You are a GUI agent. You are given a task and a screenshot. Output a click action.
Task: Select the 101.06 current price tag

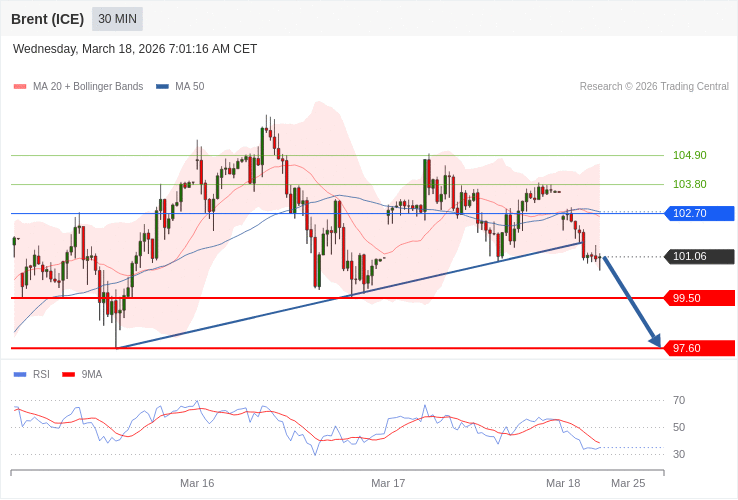(x=699, y=257)
